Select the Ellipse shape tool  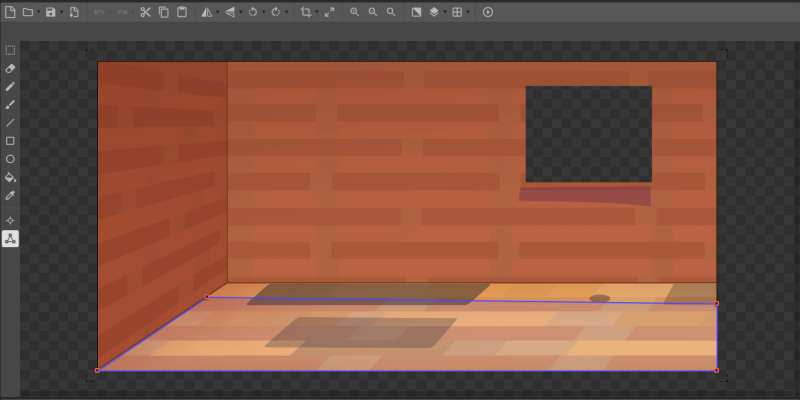point(10,159)
